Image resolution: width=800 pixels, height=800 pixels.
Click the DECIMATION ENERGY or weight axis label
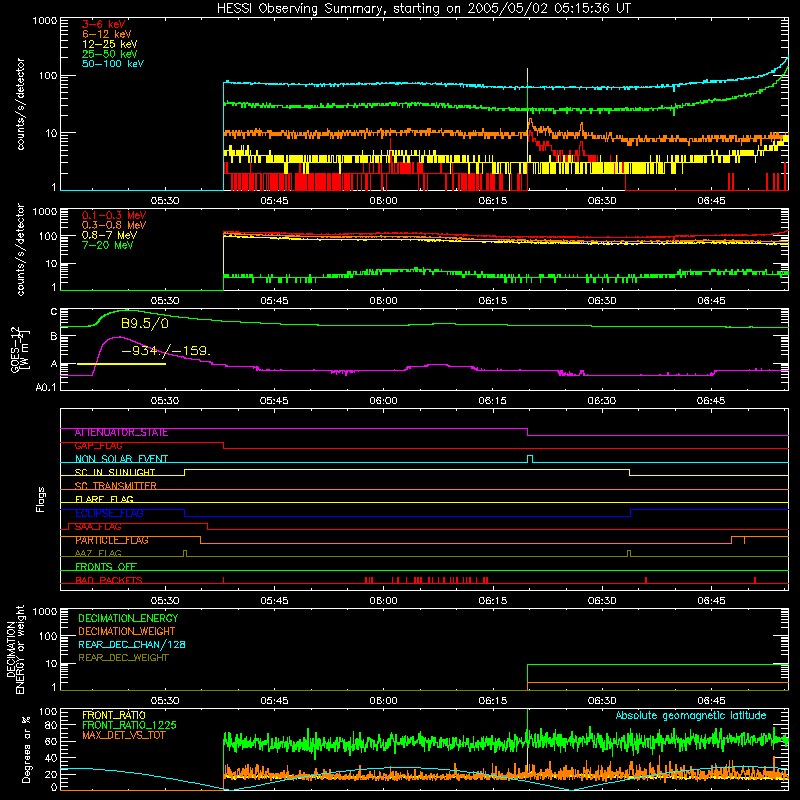click(x=15, y=649)
